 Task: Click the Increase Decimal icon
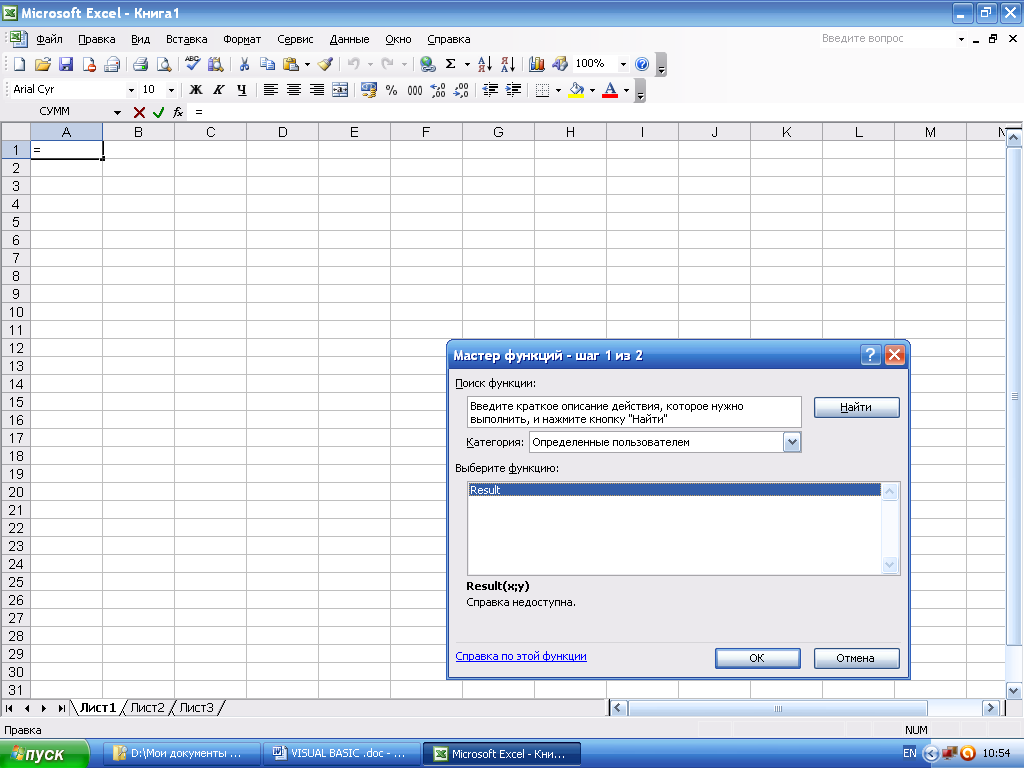[x=438, y=90]
